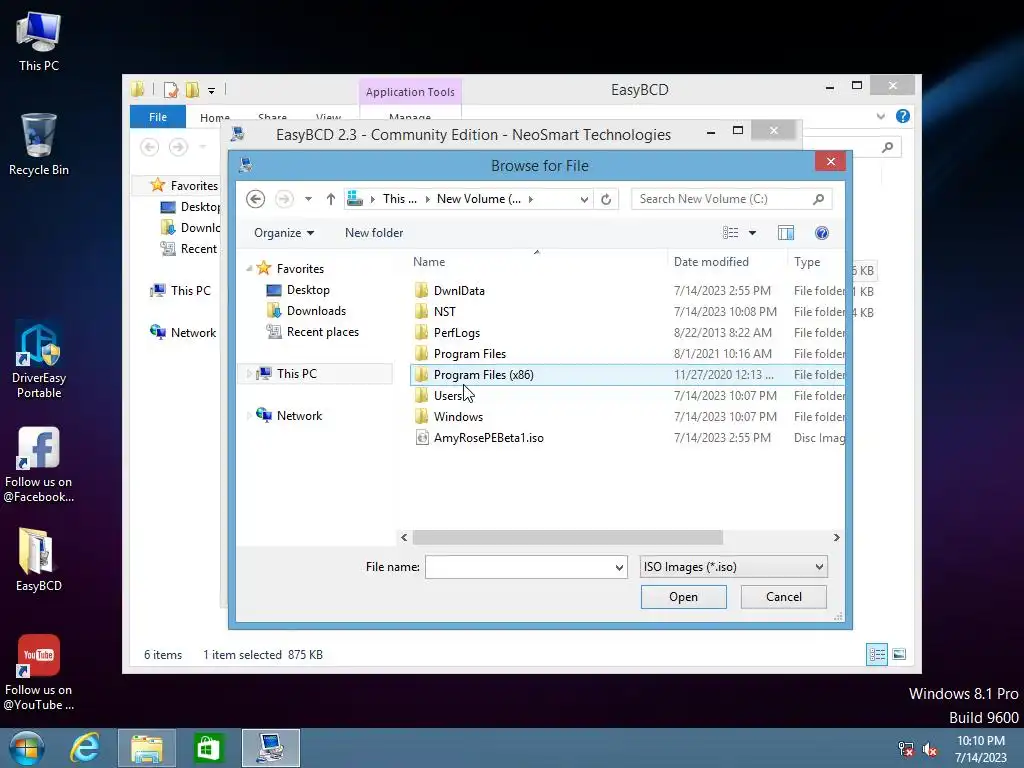This screenshot has height=768, width=1024.
Task: Go up one folder level in dialog
Action: coord(330,199)
